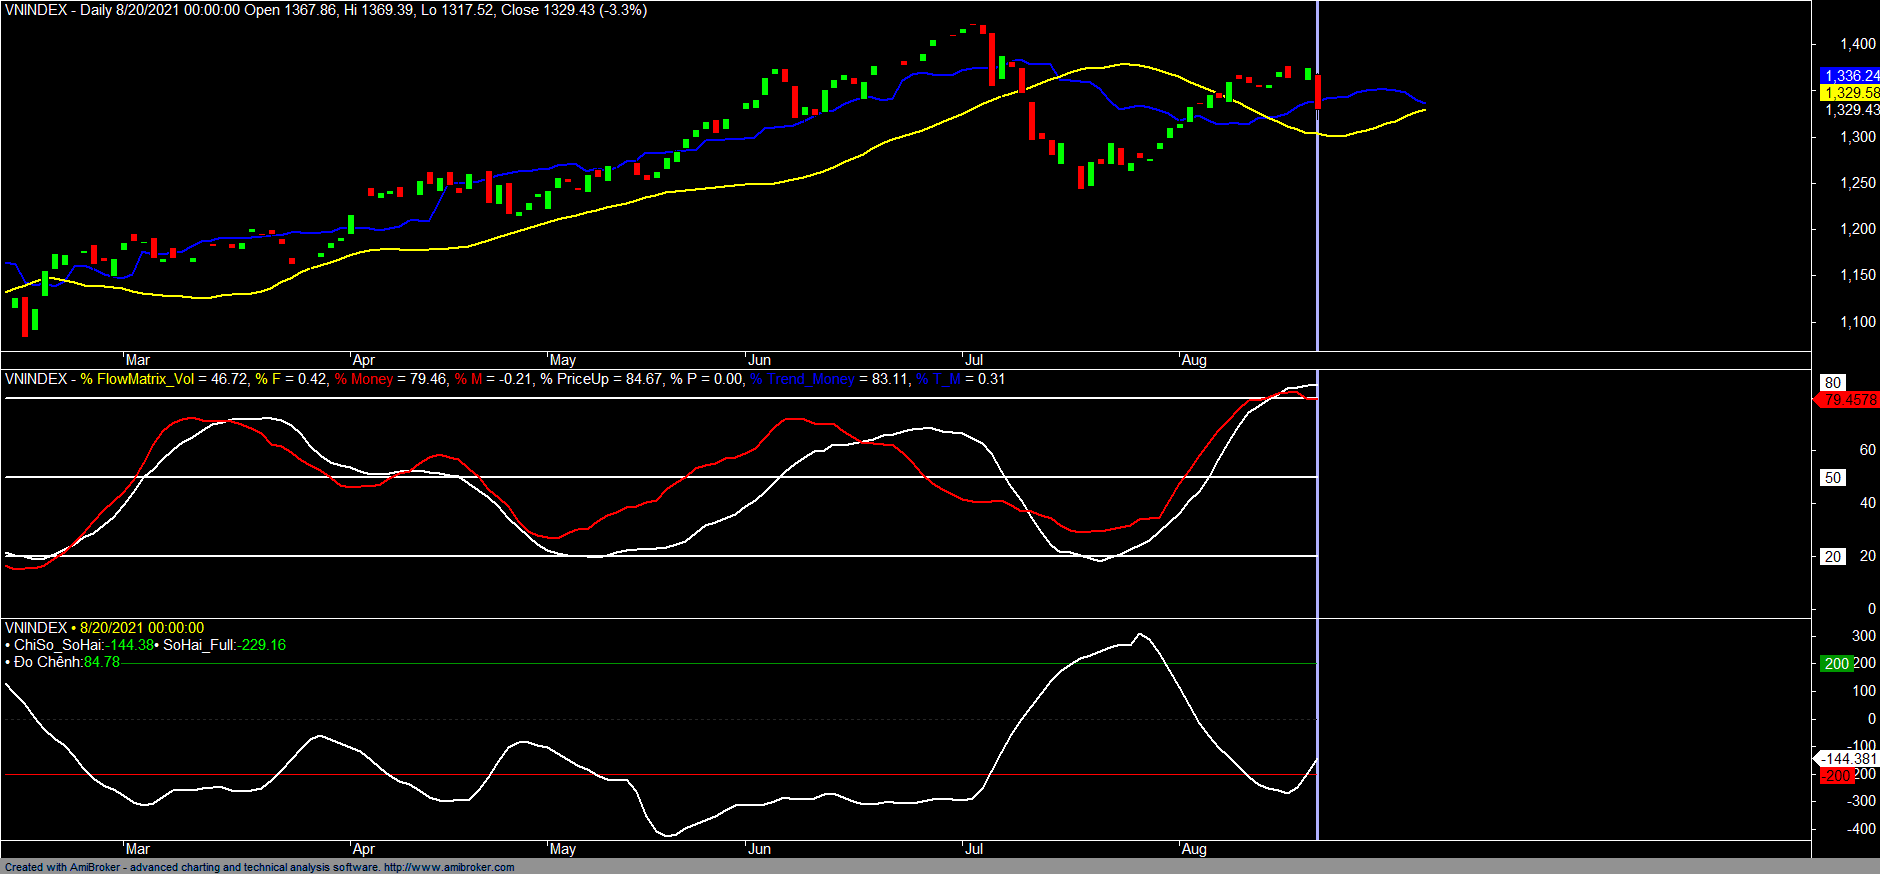Click the last red candle at the selector line

1318,92
